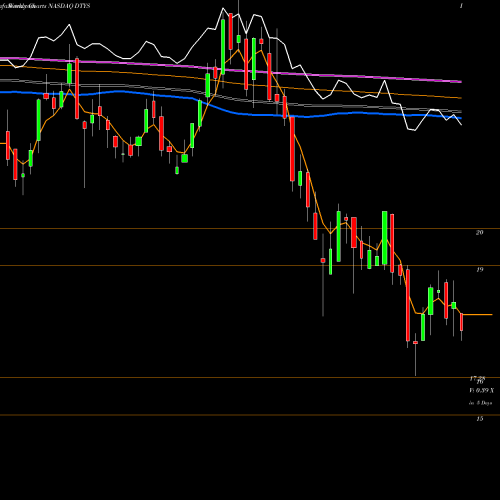Screen dimensions: 500x500
Task: Click the volume reading starting with V:
Action: pyautogui.click(x=482, y=390)
